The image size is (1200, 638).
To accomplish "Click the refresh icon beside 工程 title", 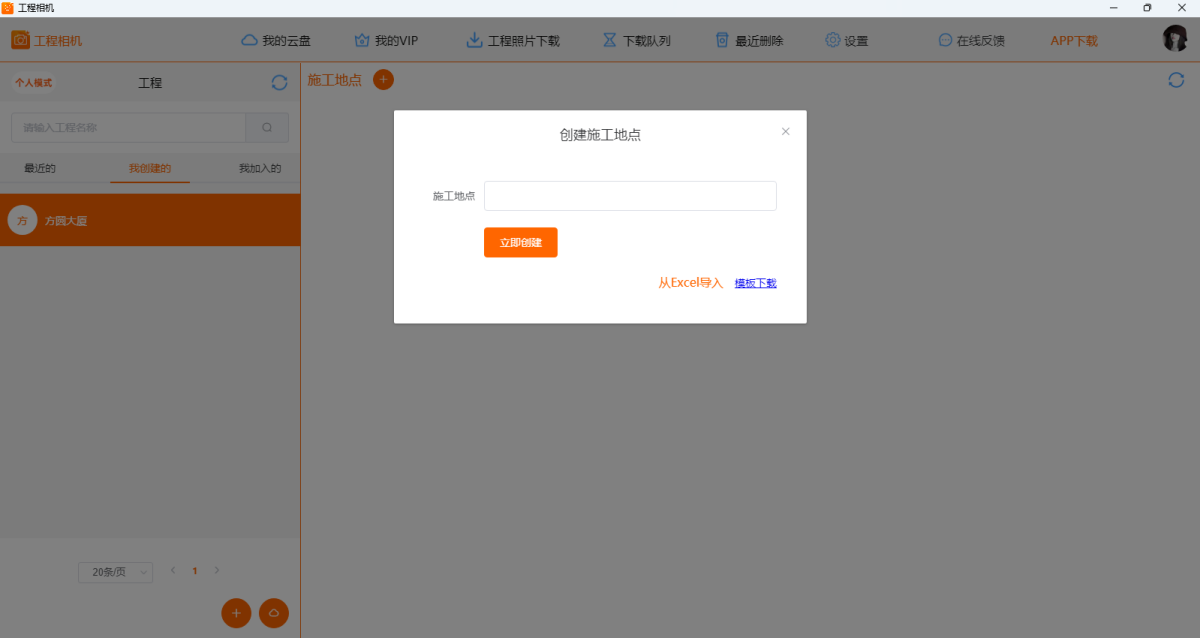I will 279,83.
